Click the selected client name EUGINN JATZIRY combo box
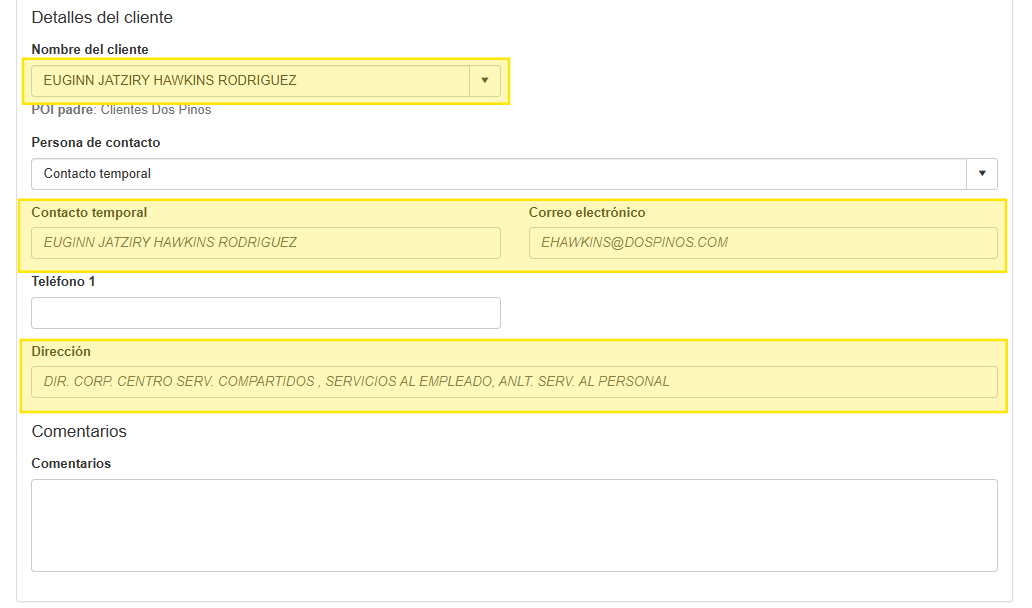Screen dimensions: 1032x608 coord(250,81)
